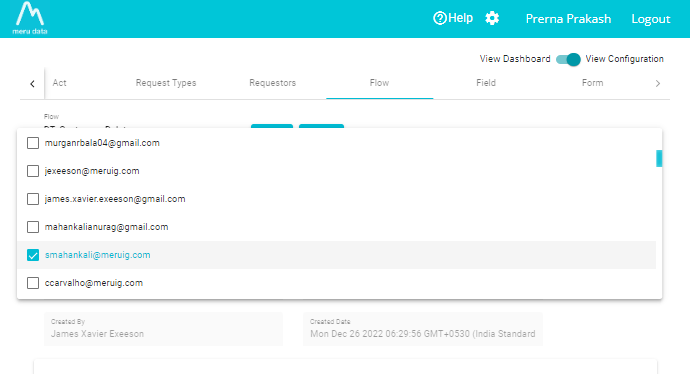Viewport: 690px width, 374px height.
Task: Switch to the Field tab
Action: (x=486, y=83)
